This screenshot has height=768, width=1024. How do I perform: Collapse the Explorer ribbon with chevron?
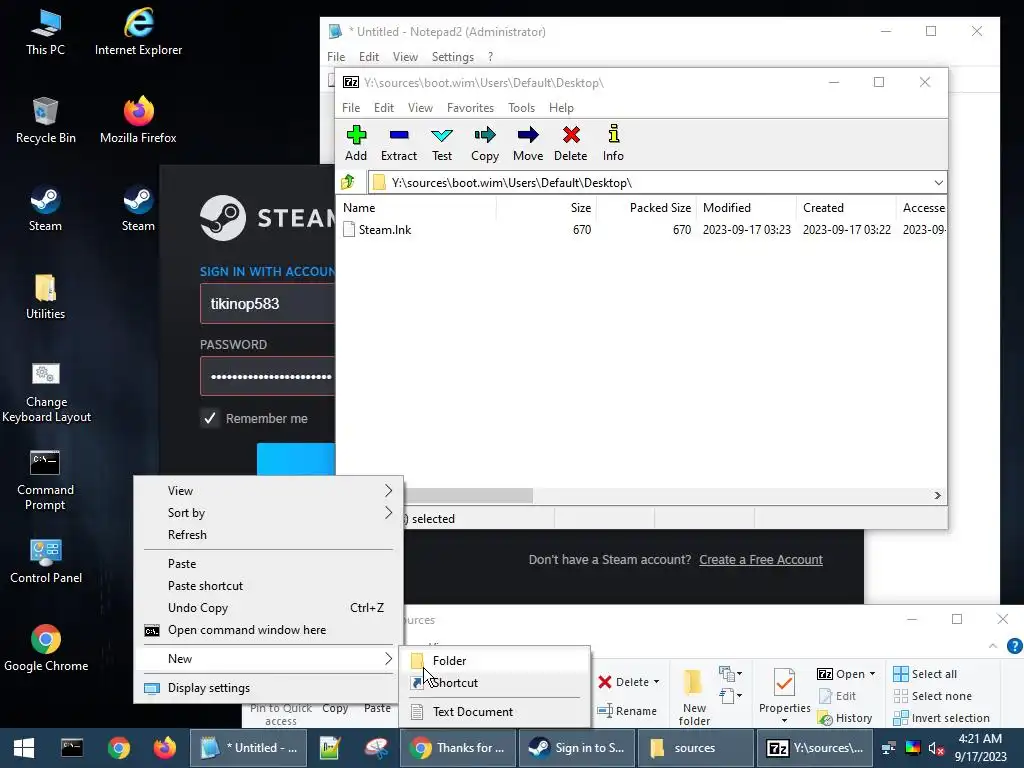pyautogui.click(x=993, y=646)
